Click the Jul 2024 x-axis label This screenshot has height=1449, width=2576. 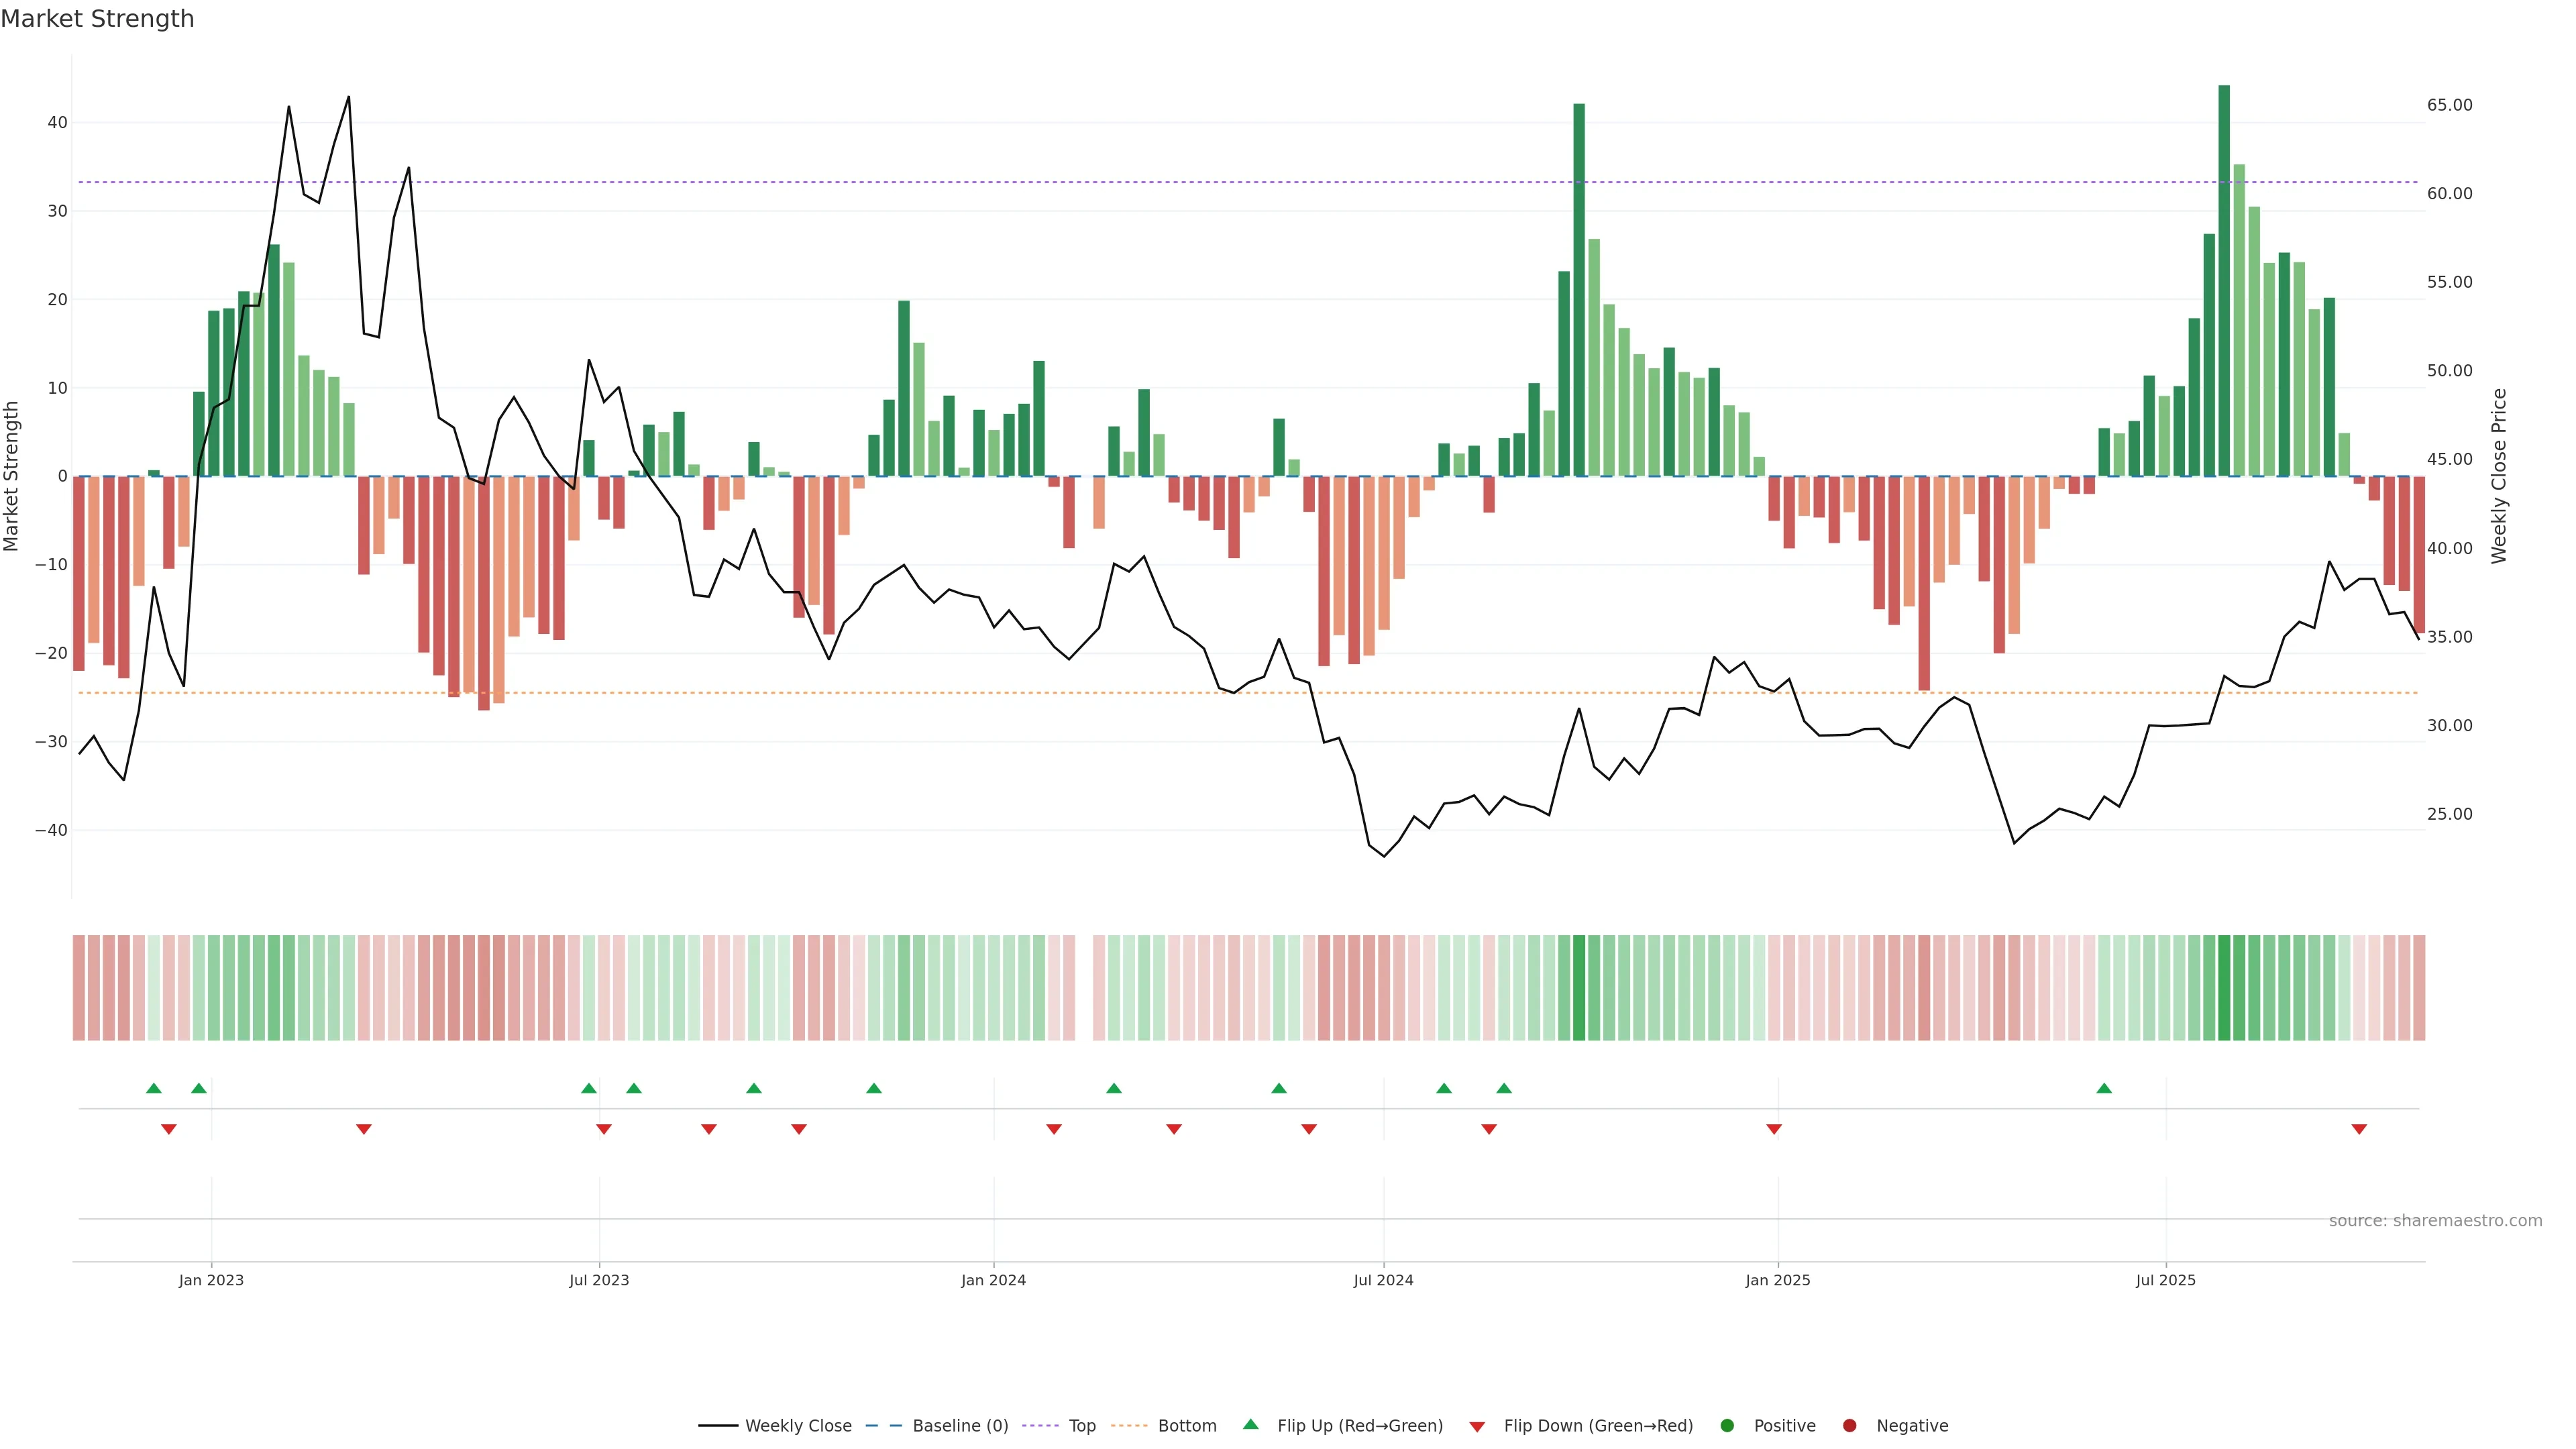tap(1383, 1280)
